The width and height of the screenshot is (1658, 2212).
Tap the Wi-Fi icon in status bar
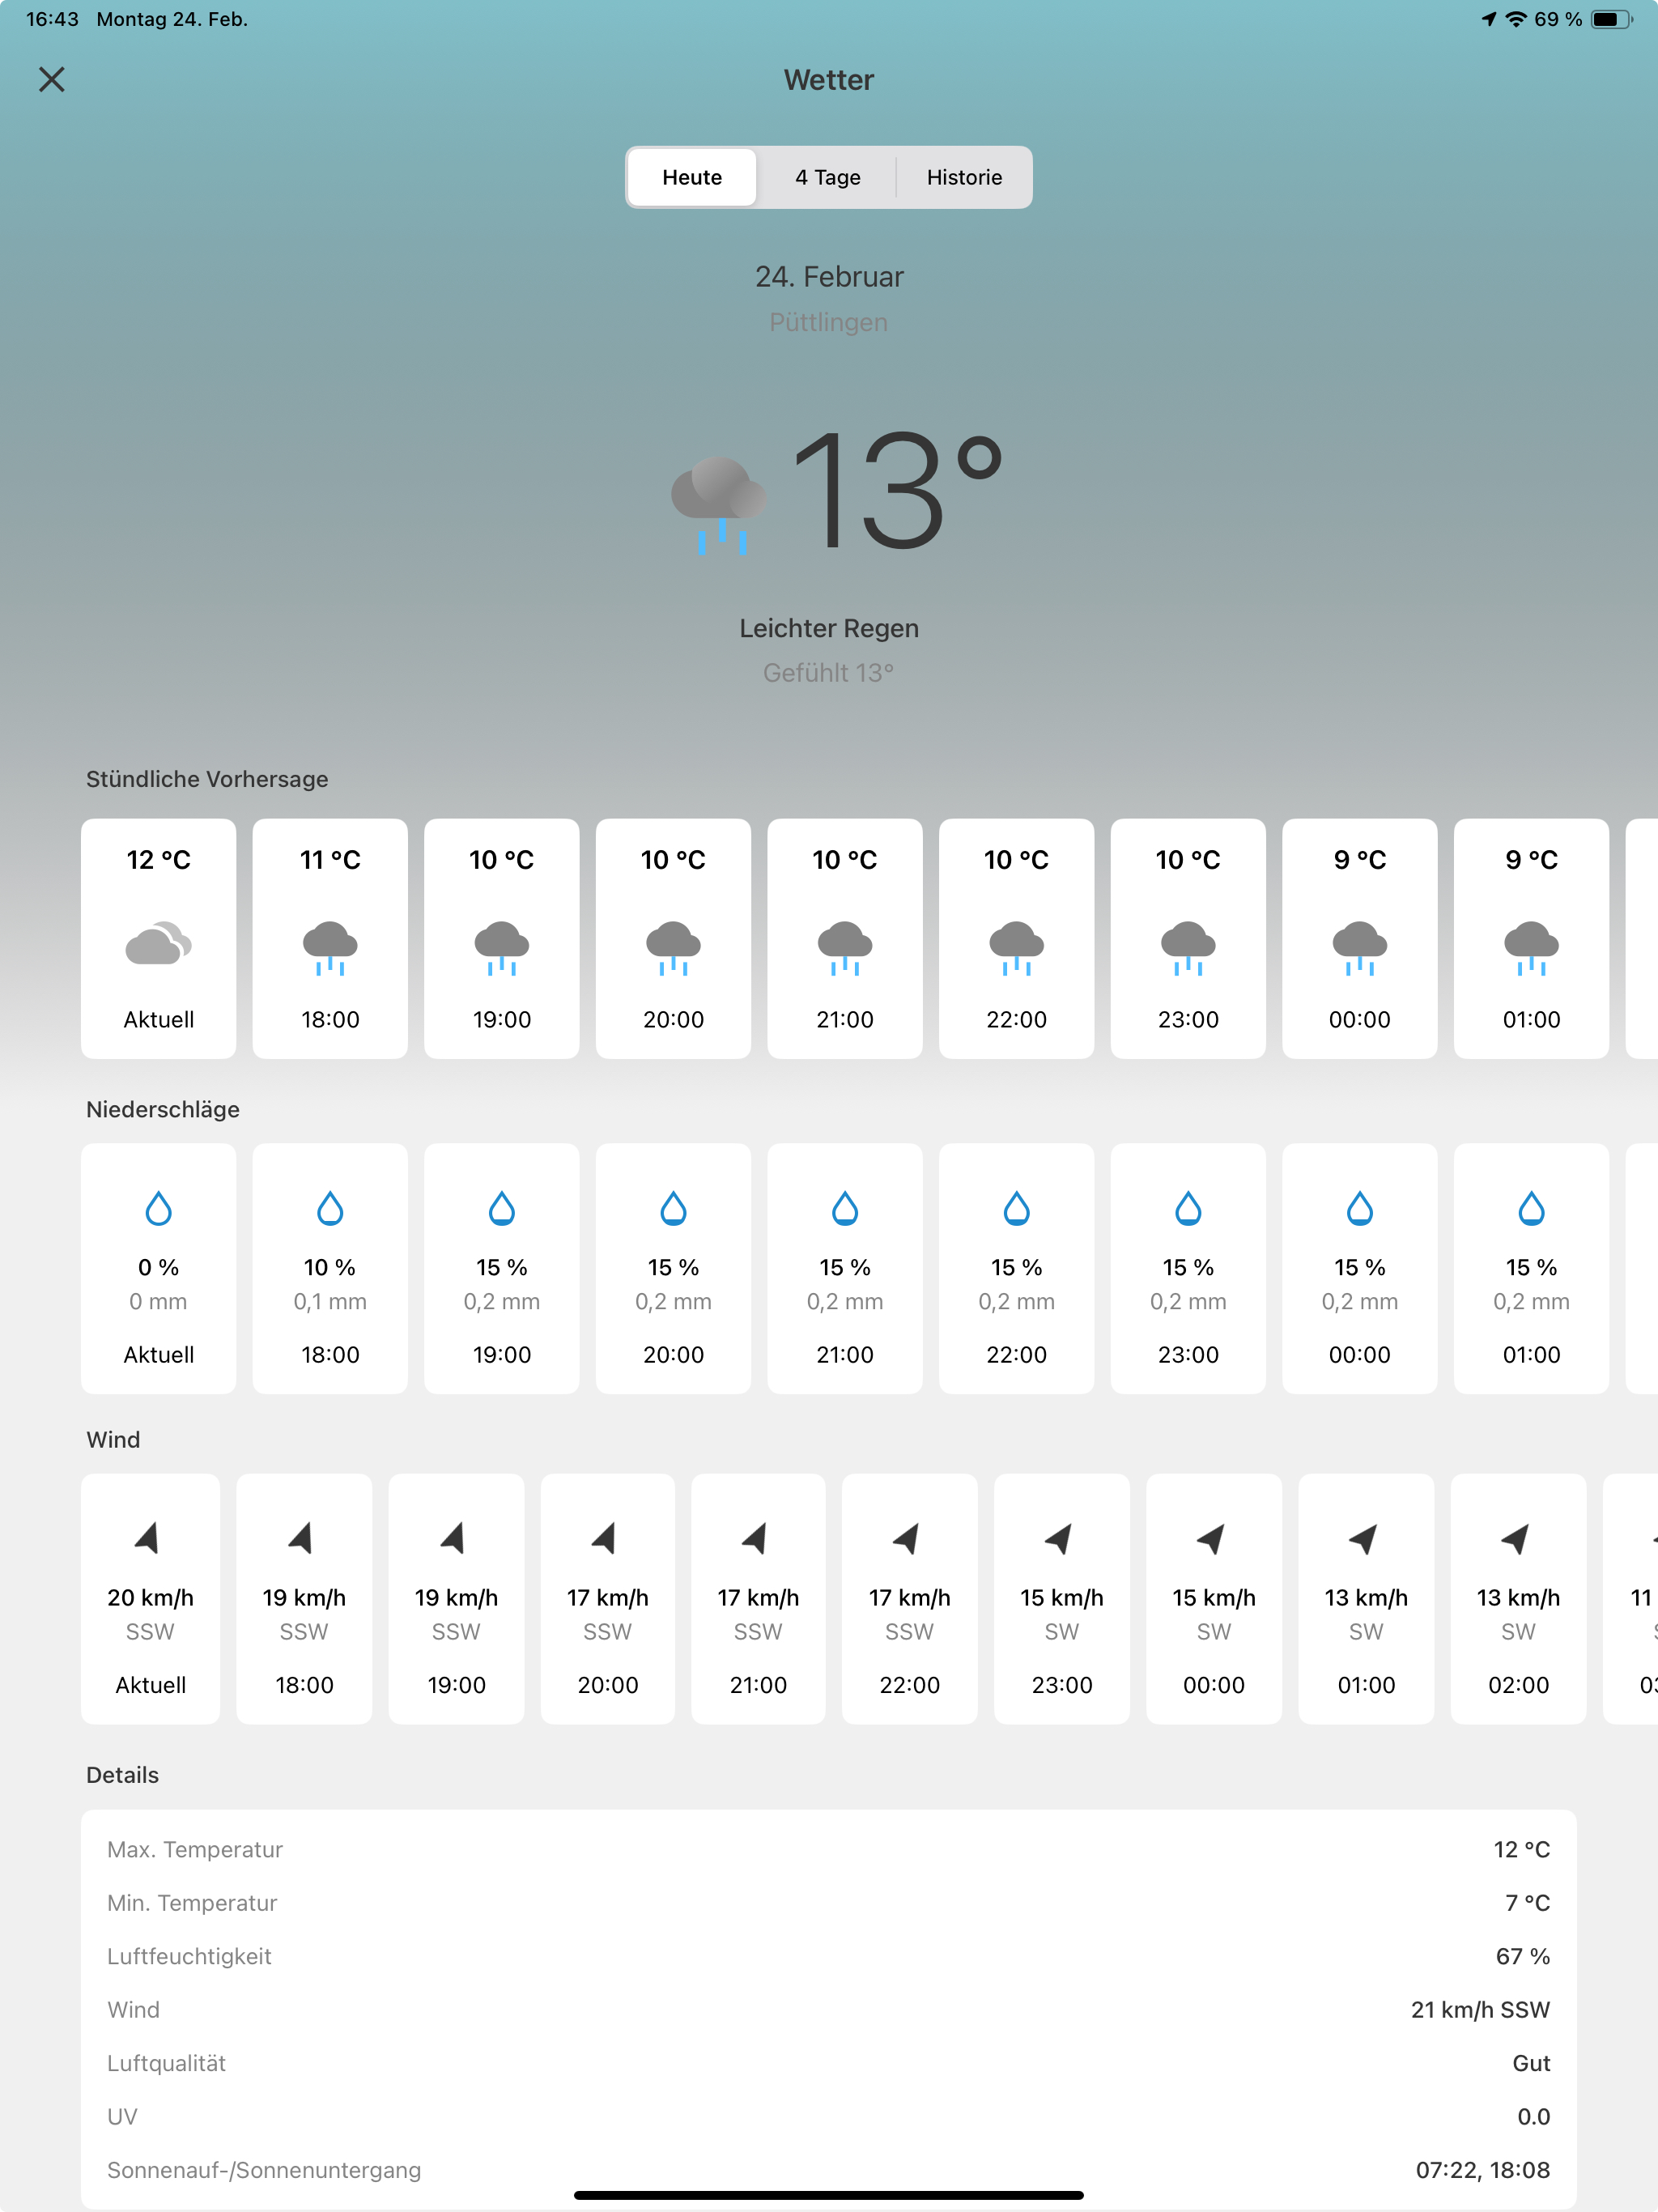pos(1516,19)
